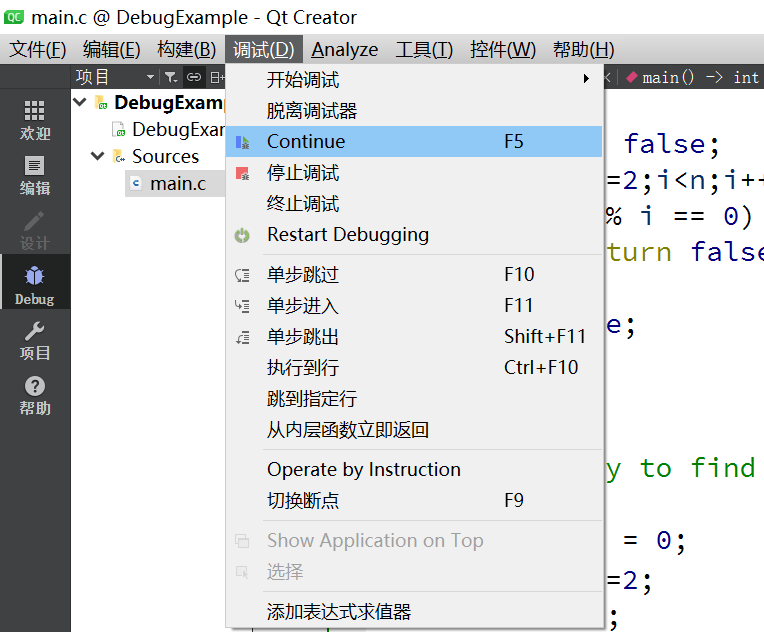Switch to 编辑 (Edit) mode
Image resolution: width=764 pixels, height=632 pixels.
pos(35,175)
